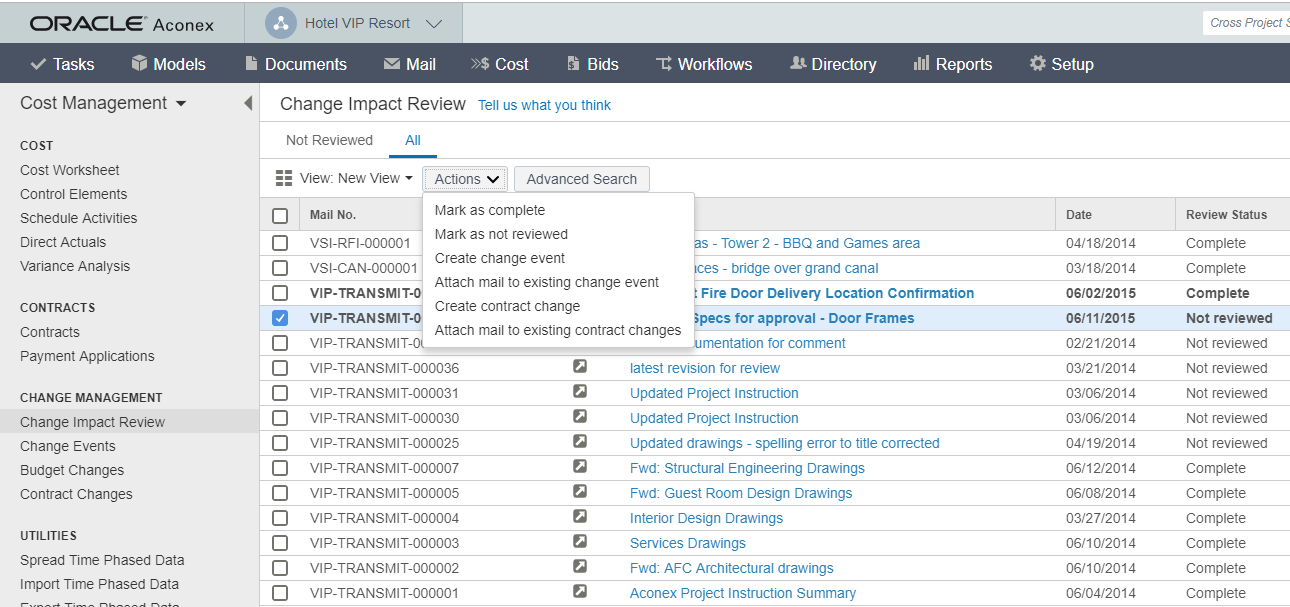Uncheck the selected 06/11/2015 row checkbox
Screen dimensions: 1290x607
tap(280, 318)
